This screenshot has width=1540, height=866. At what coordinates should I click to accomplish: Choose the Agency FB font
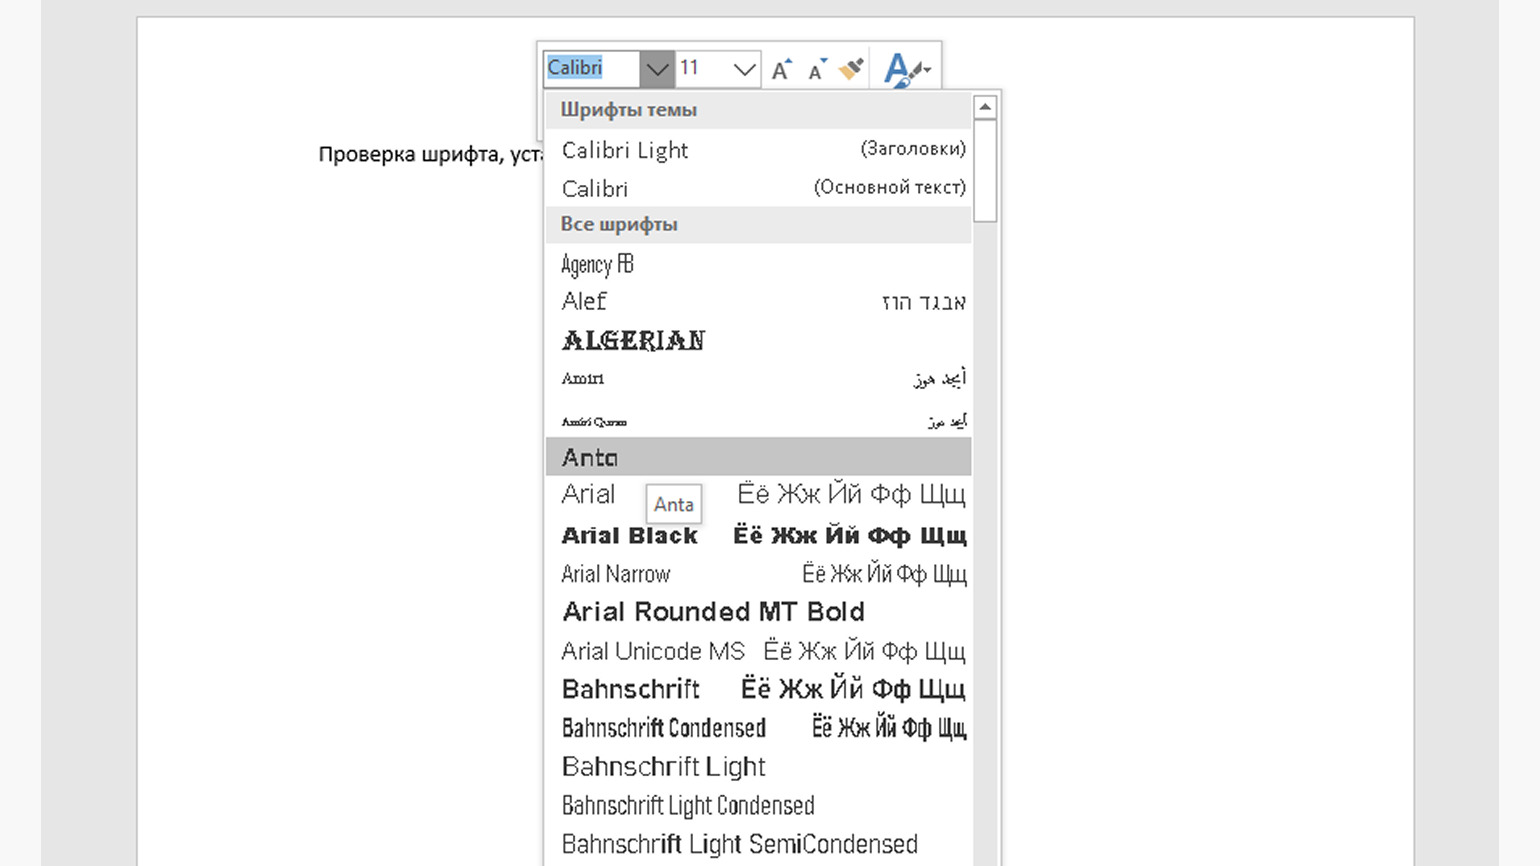tap(597, 263)
